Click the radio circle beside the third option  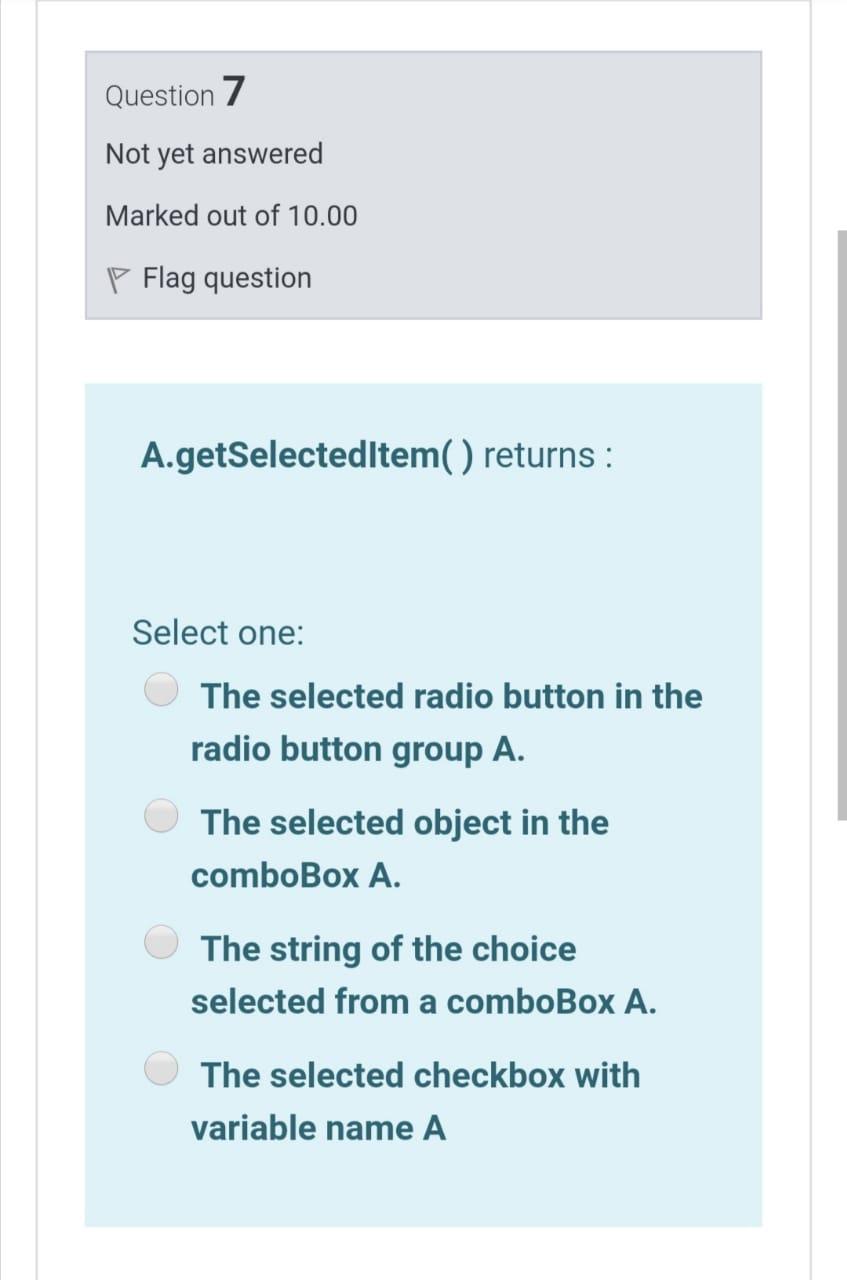[x=161, y=941]
